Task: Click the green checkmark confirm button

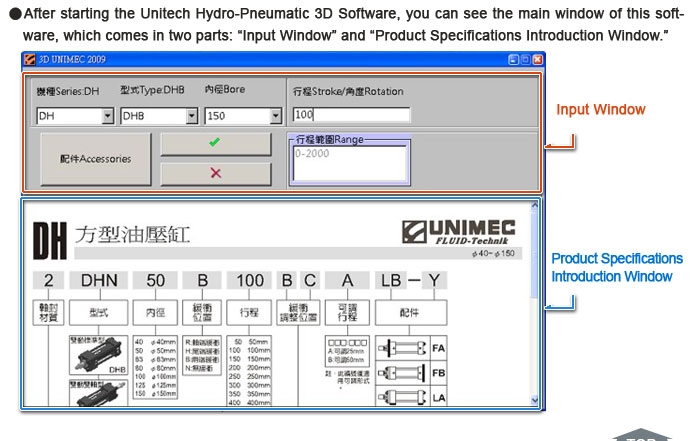Action: coord(216,144)
